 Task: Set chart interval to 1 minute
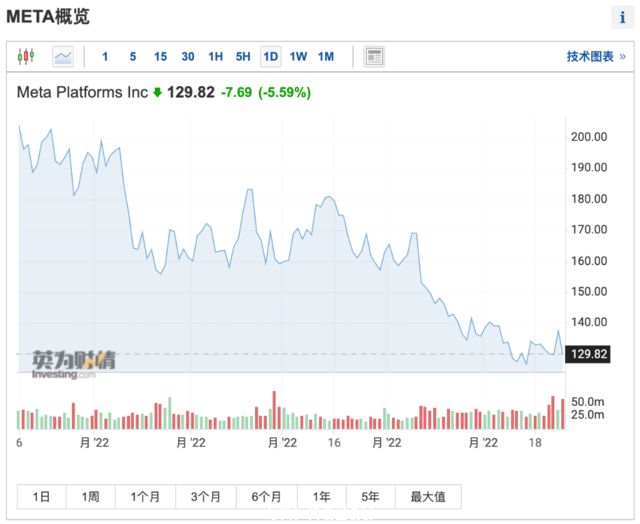105,56
